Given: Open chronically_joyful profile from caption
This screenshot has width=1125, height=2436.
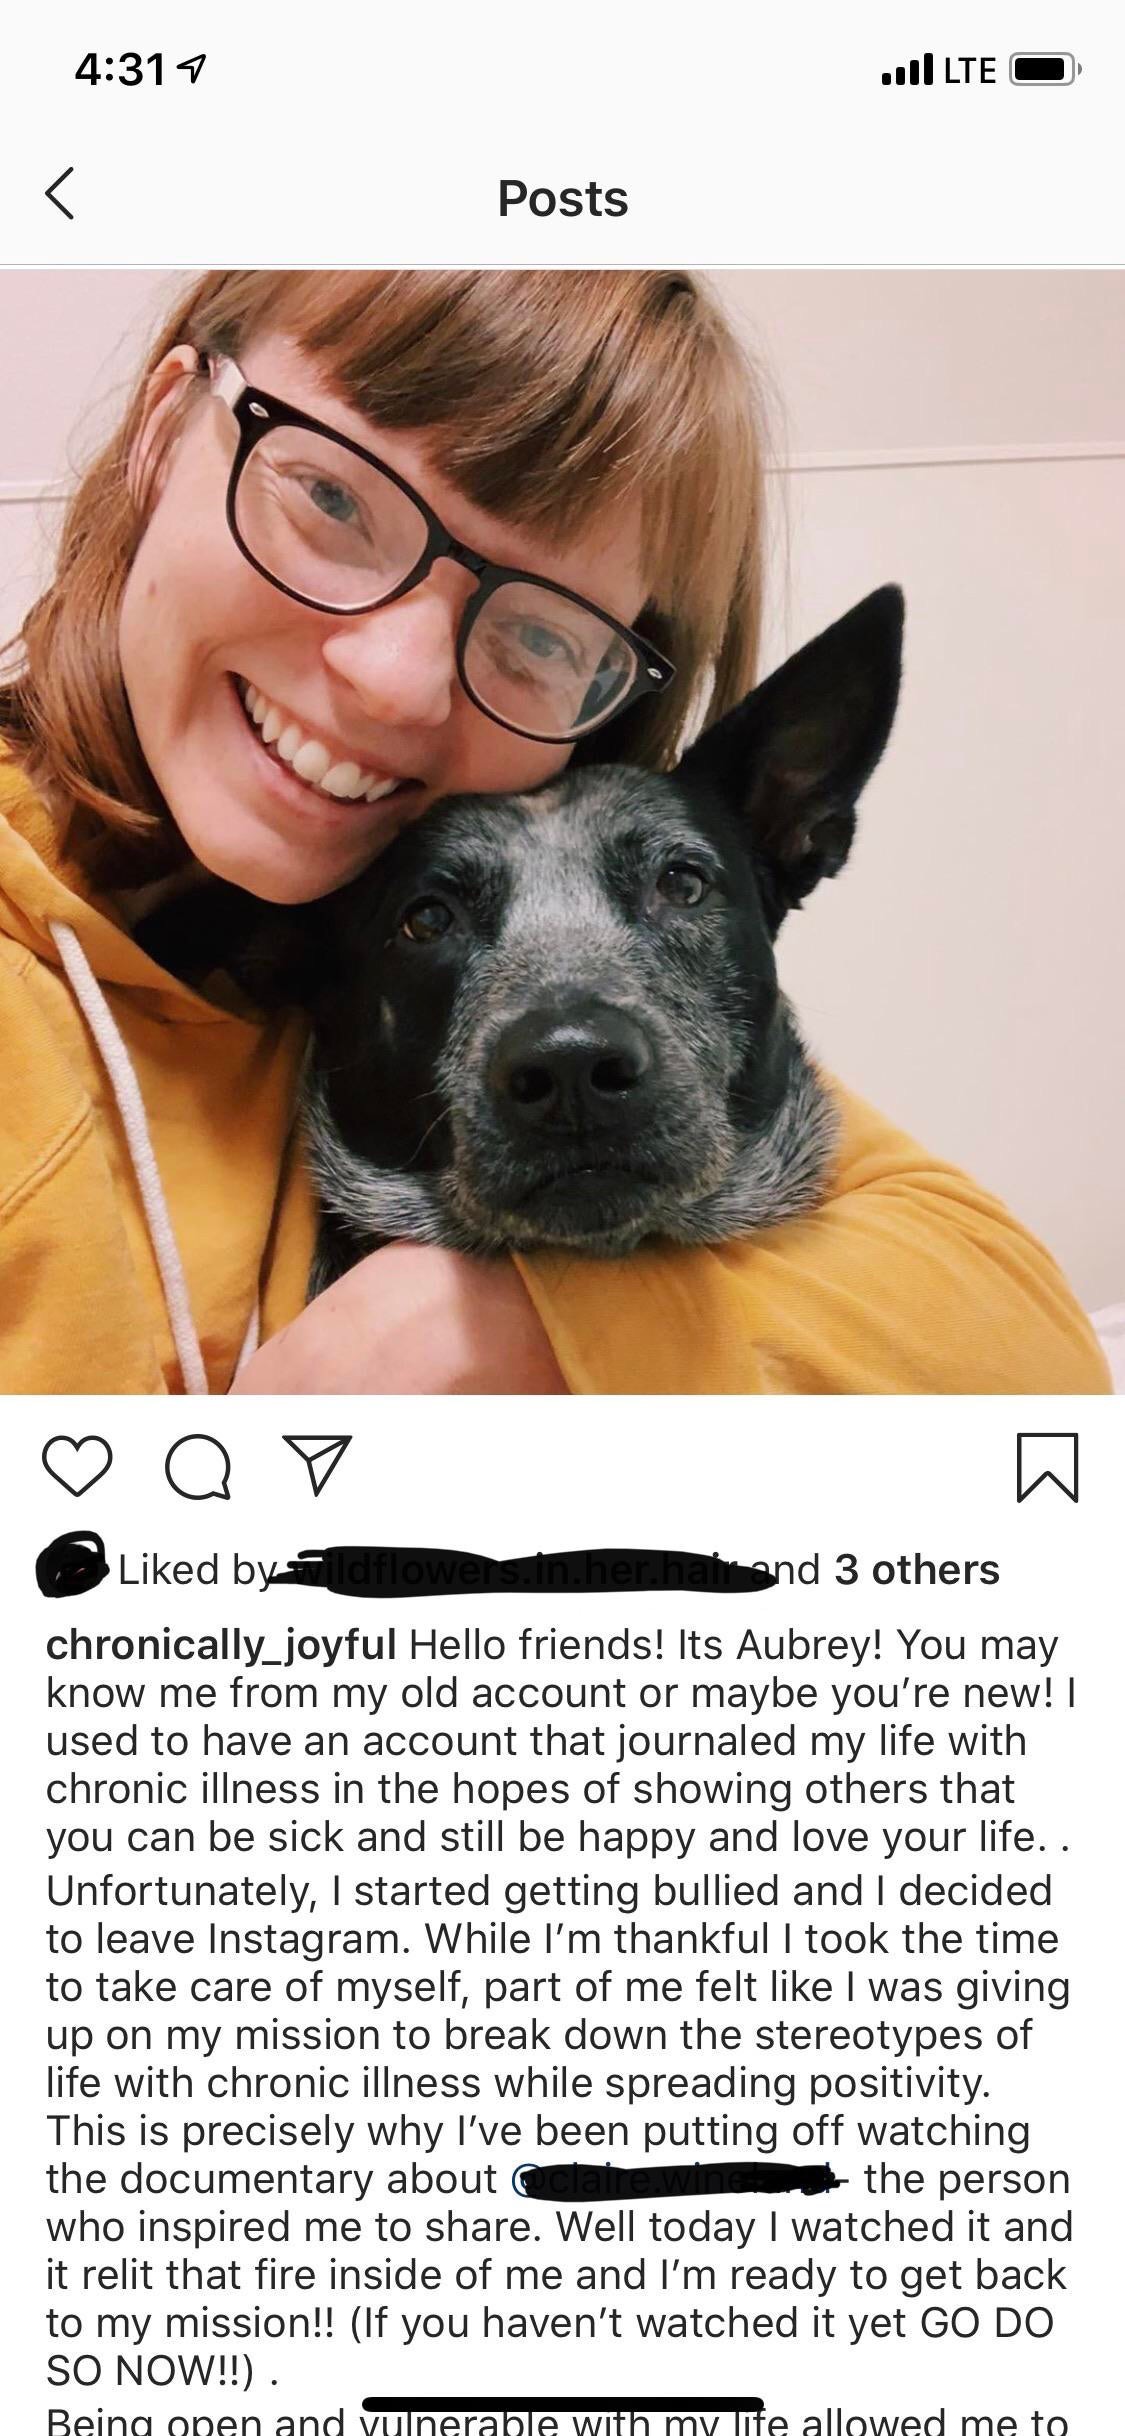Looking at the screenshot, I should (221, 1645).
